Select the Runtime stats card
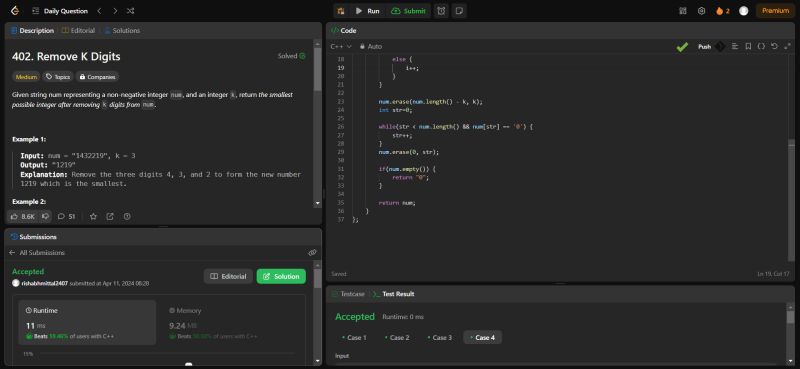The width and height of the screenshot is (800, 369). tap(87, 323)
